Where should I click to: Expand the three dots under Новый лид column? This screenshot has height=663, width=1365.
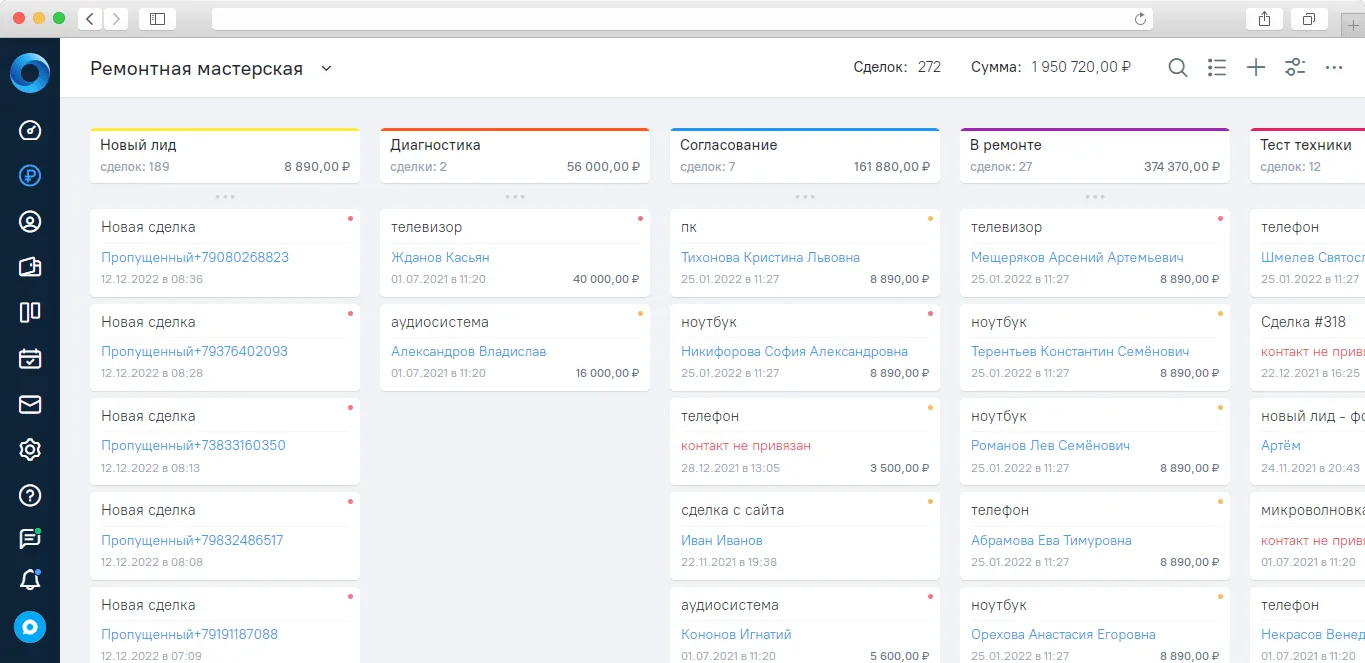[x=225, y=196]
